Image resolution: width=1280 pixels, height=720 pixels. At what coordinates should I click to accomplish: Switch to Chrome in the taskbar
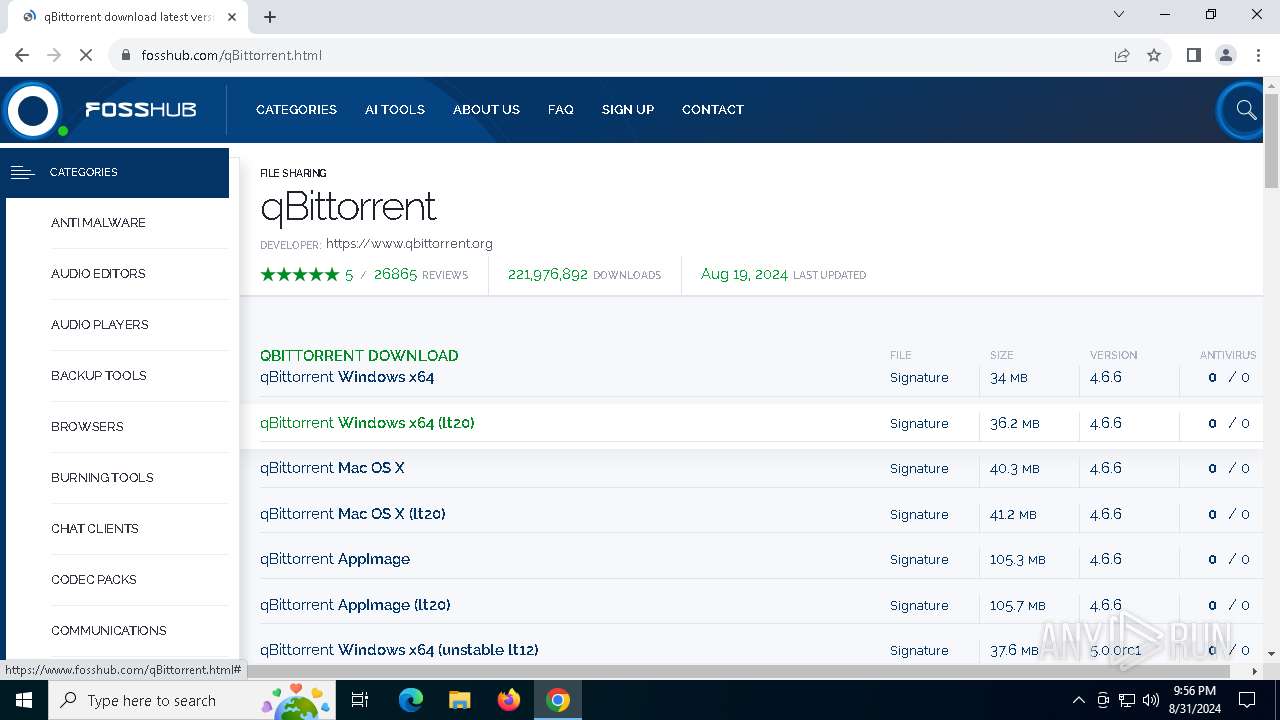point(558,700)
